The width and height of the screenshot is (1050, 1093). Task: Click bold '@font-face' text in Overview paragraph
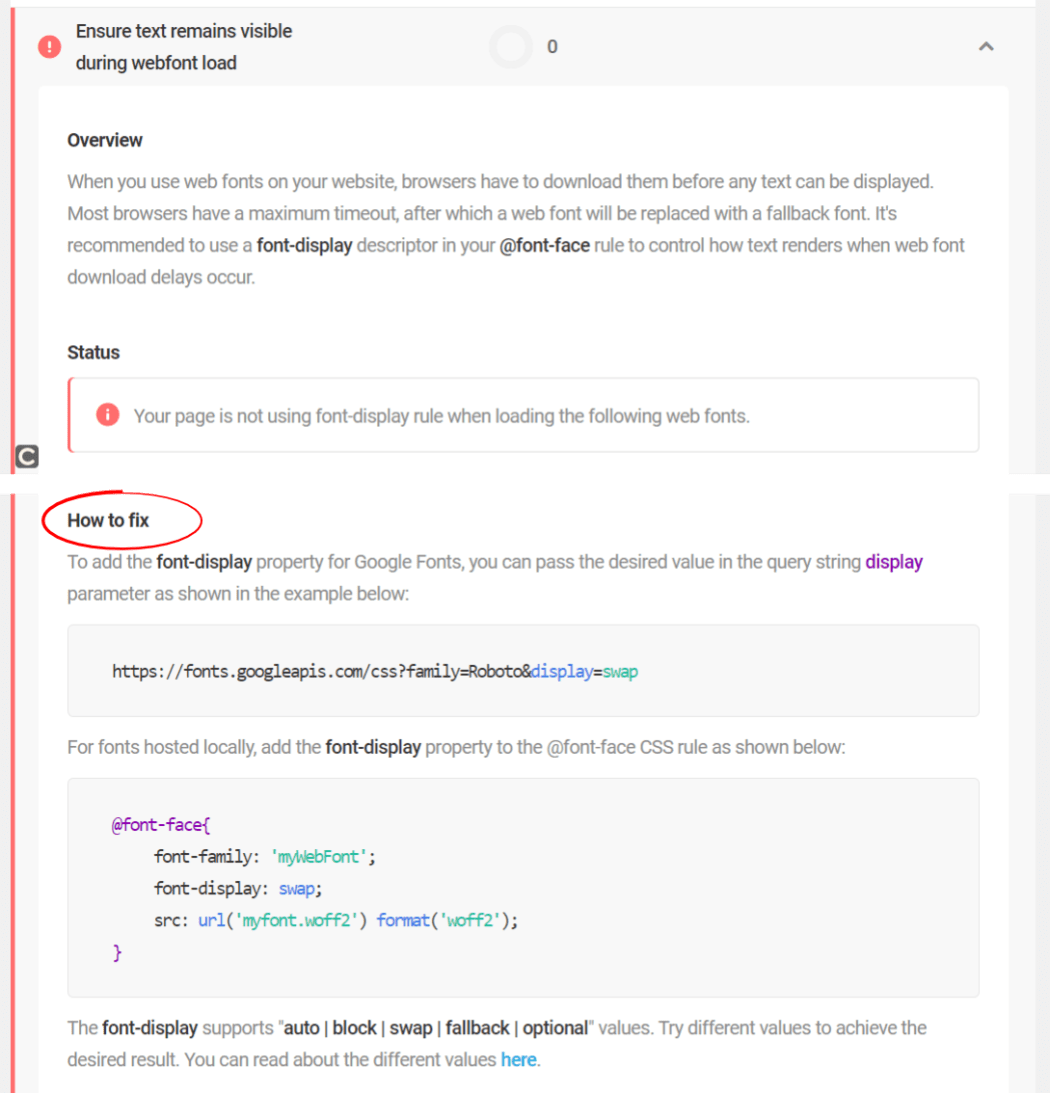544,245
